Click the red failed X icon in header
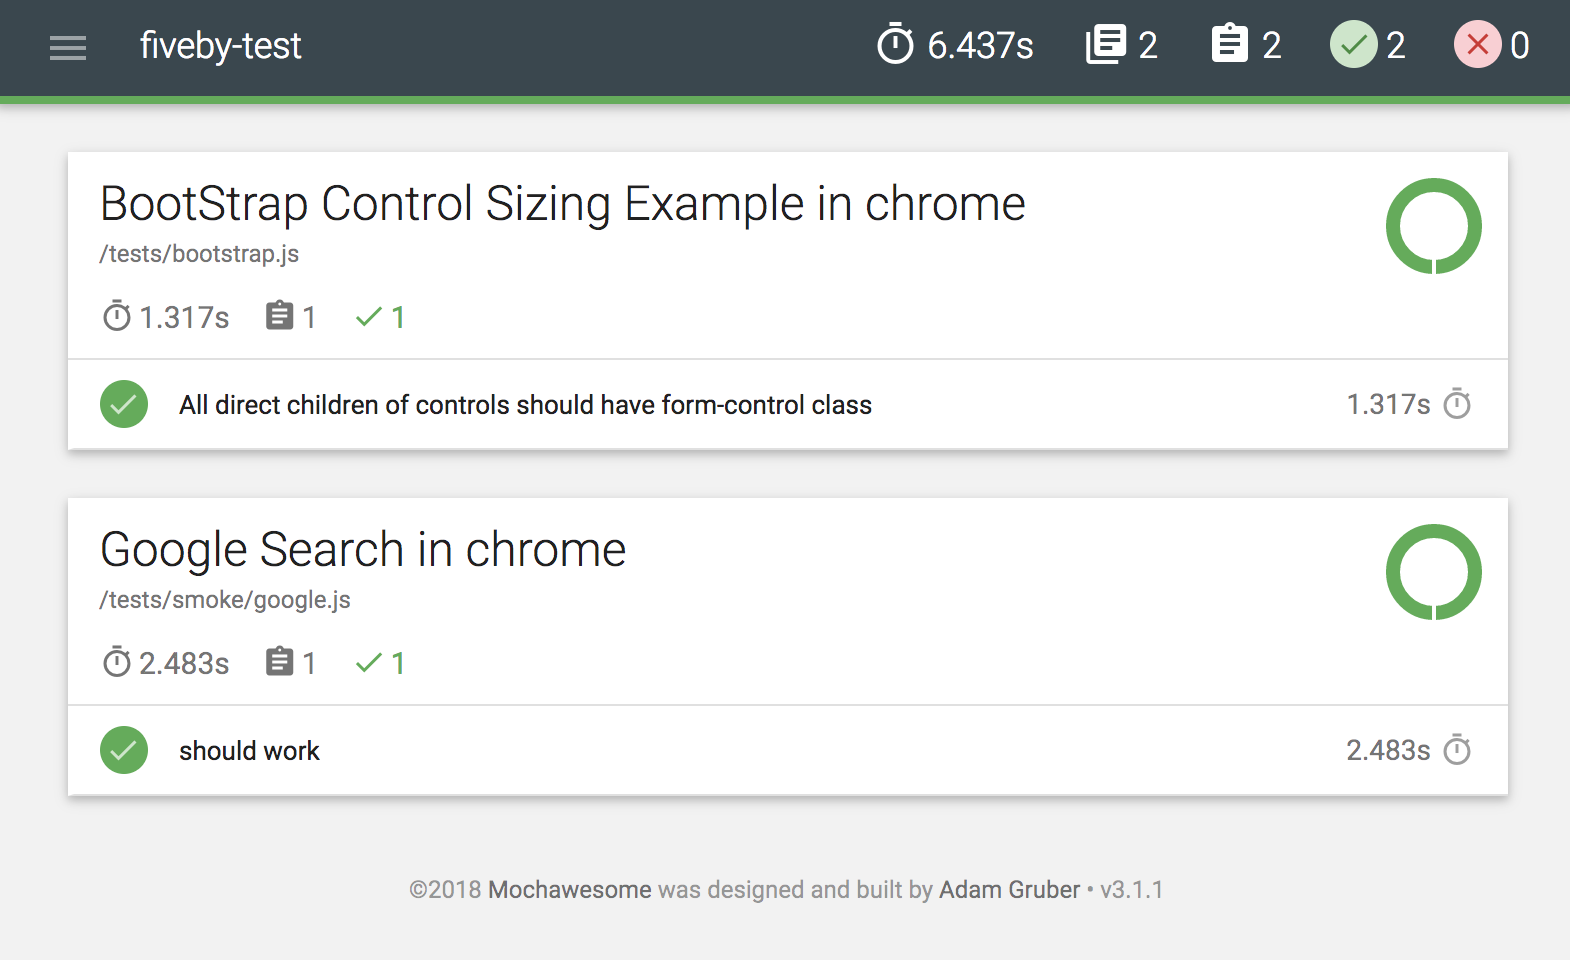The height and width of the screenshot is (960, 1570). [1477, 45]
